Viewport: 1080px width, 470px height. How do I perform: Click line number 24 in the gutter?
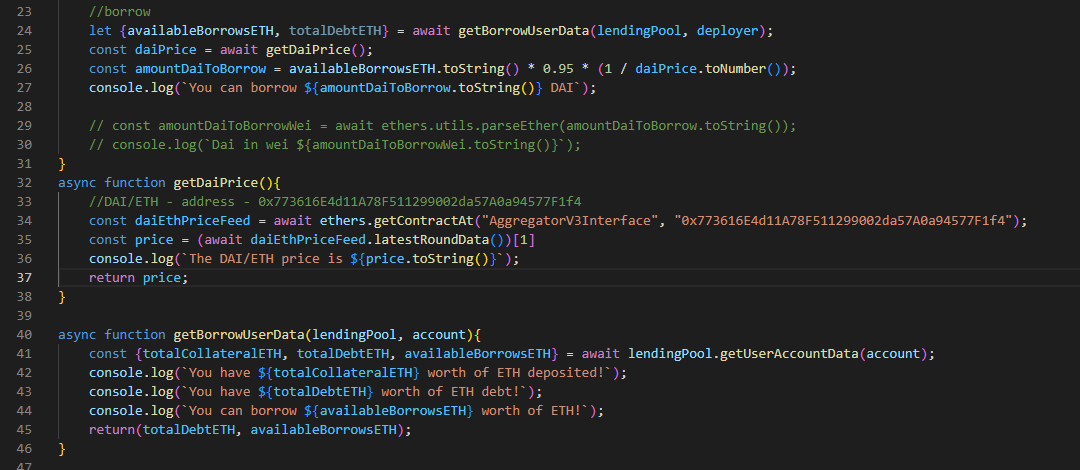click(x=24, y=31)
